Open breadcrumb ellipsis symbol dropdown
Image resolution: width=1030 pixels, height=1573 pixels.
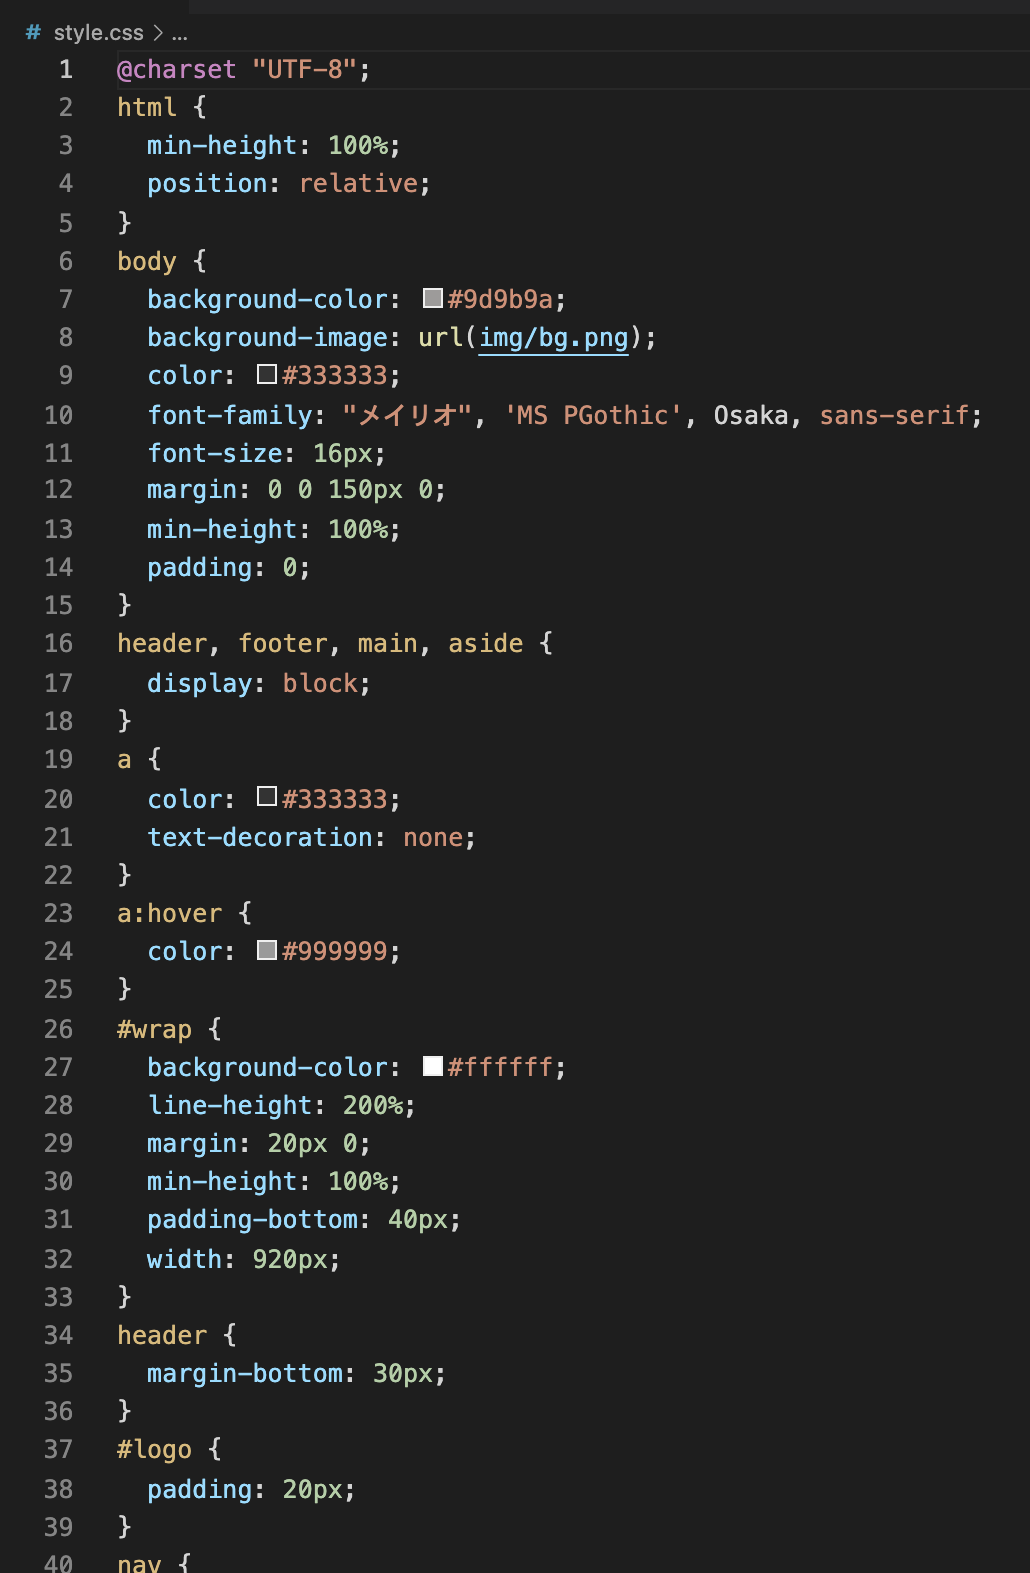(x=180, y=33)
